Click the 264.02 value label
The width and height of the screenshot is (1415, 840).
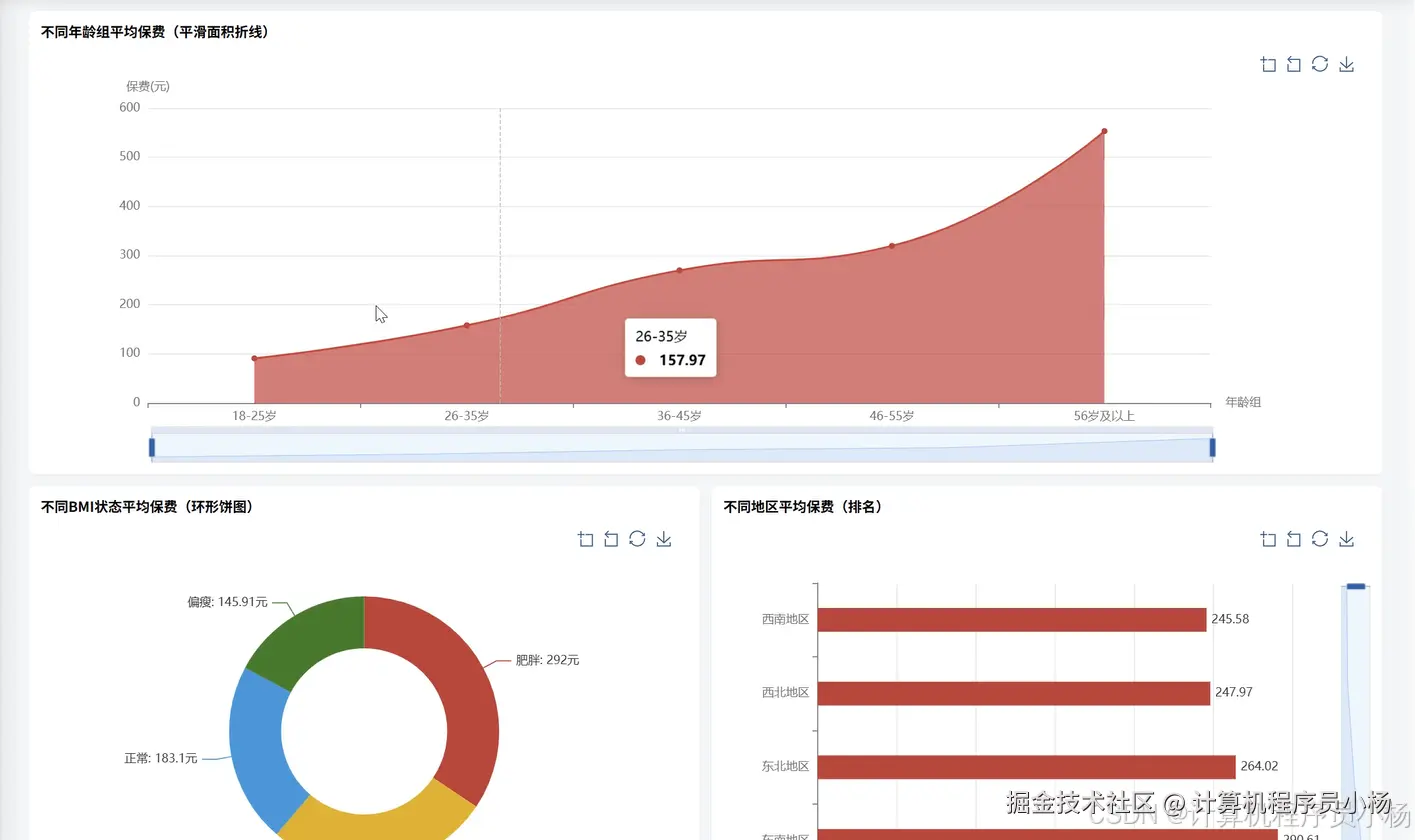1259,766
